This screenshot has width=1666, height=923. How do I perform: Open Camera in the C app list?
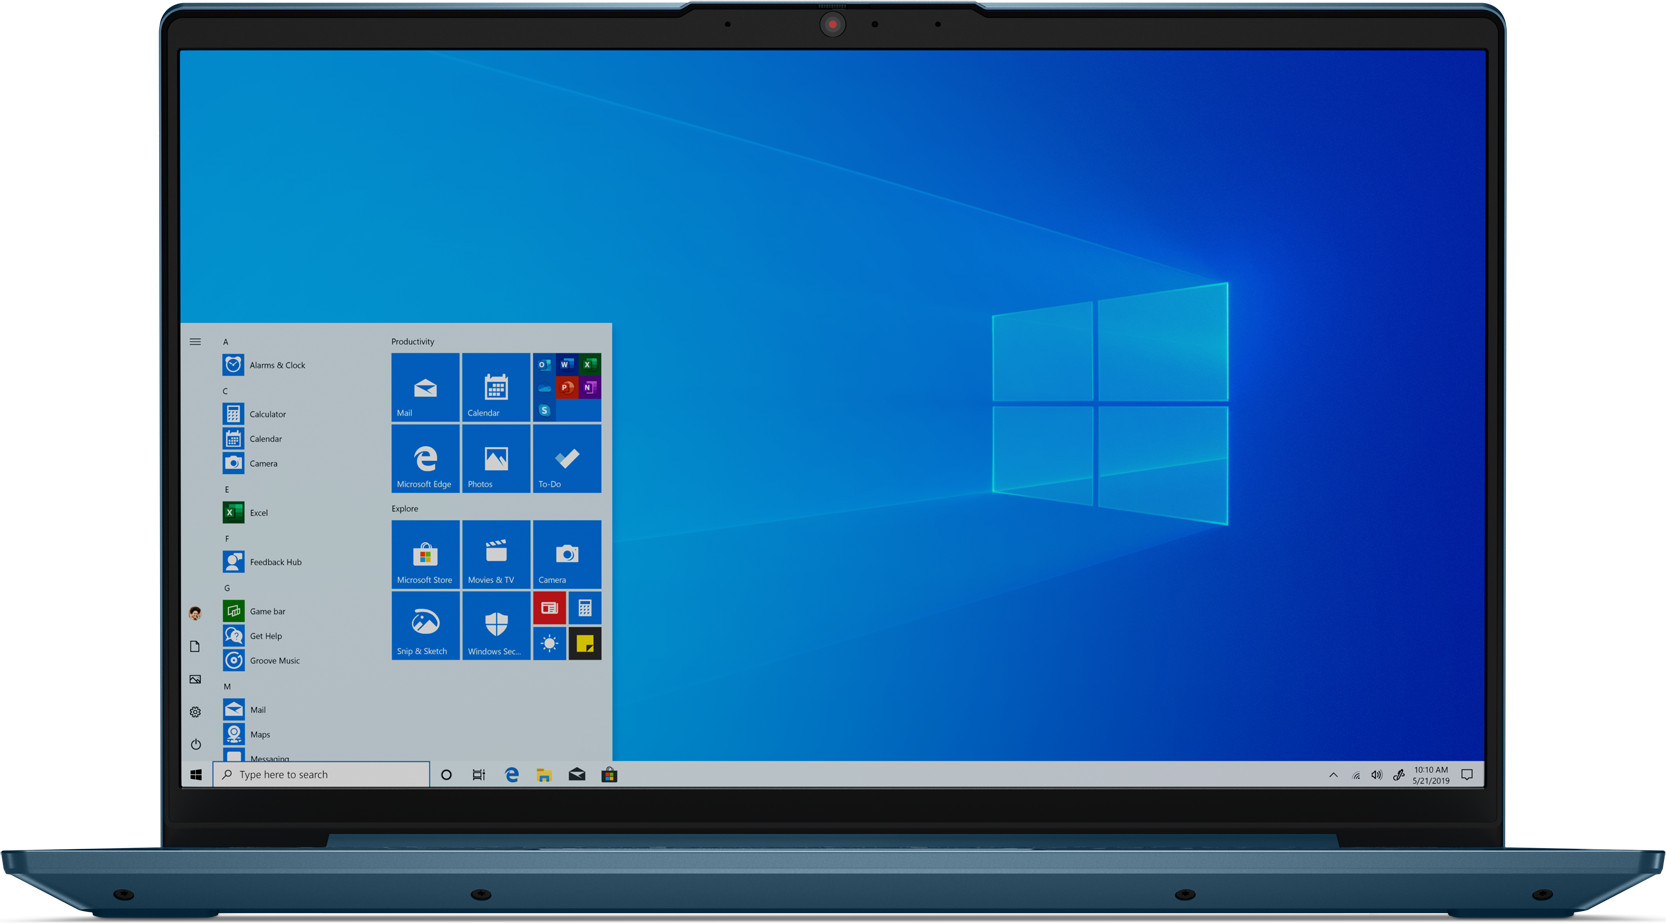251,464
